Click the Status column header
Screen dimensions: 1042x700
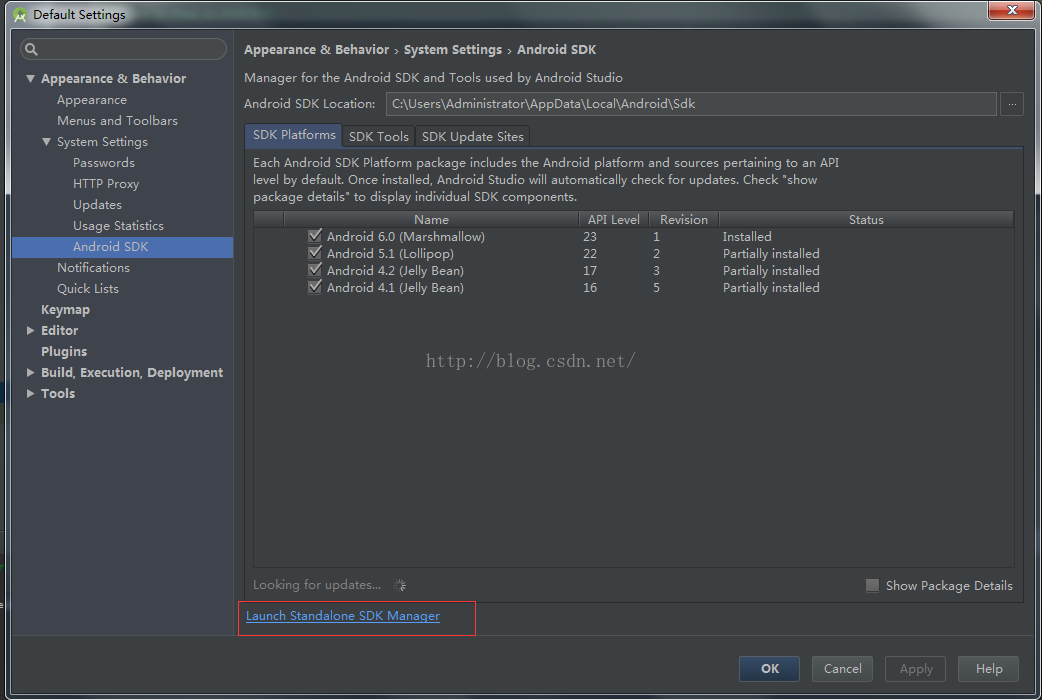(866, 219)
